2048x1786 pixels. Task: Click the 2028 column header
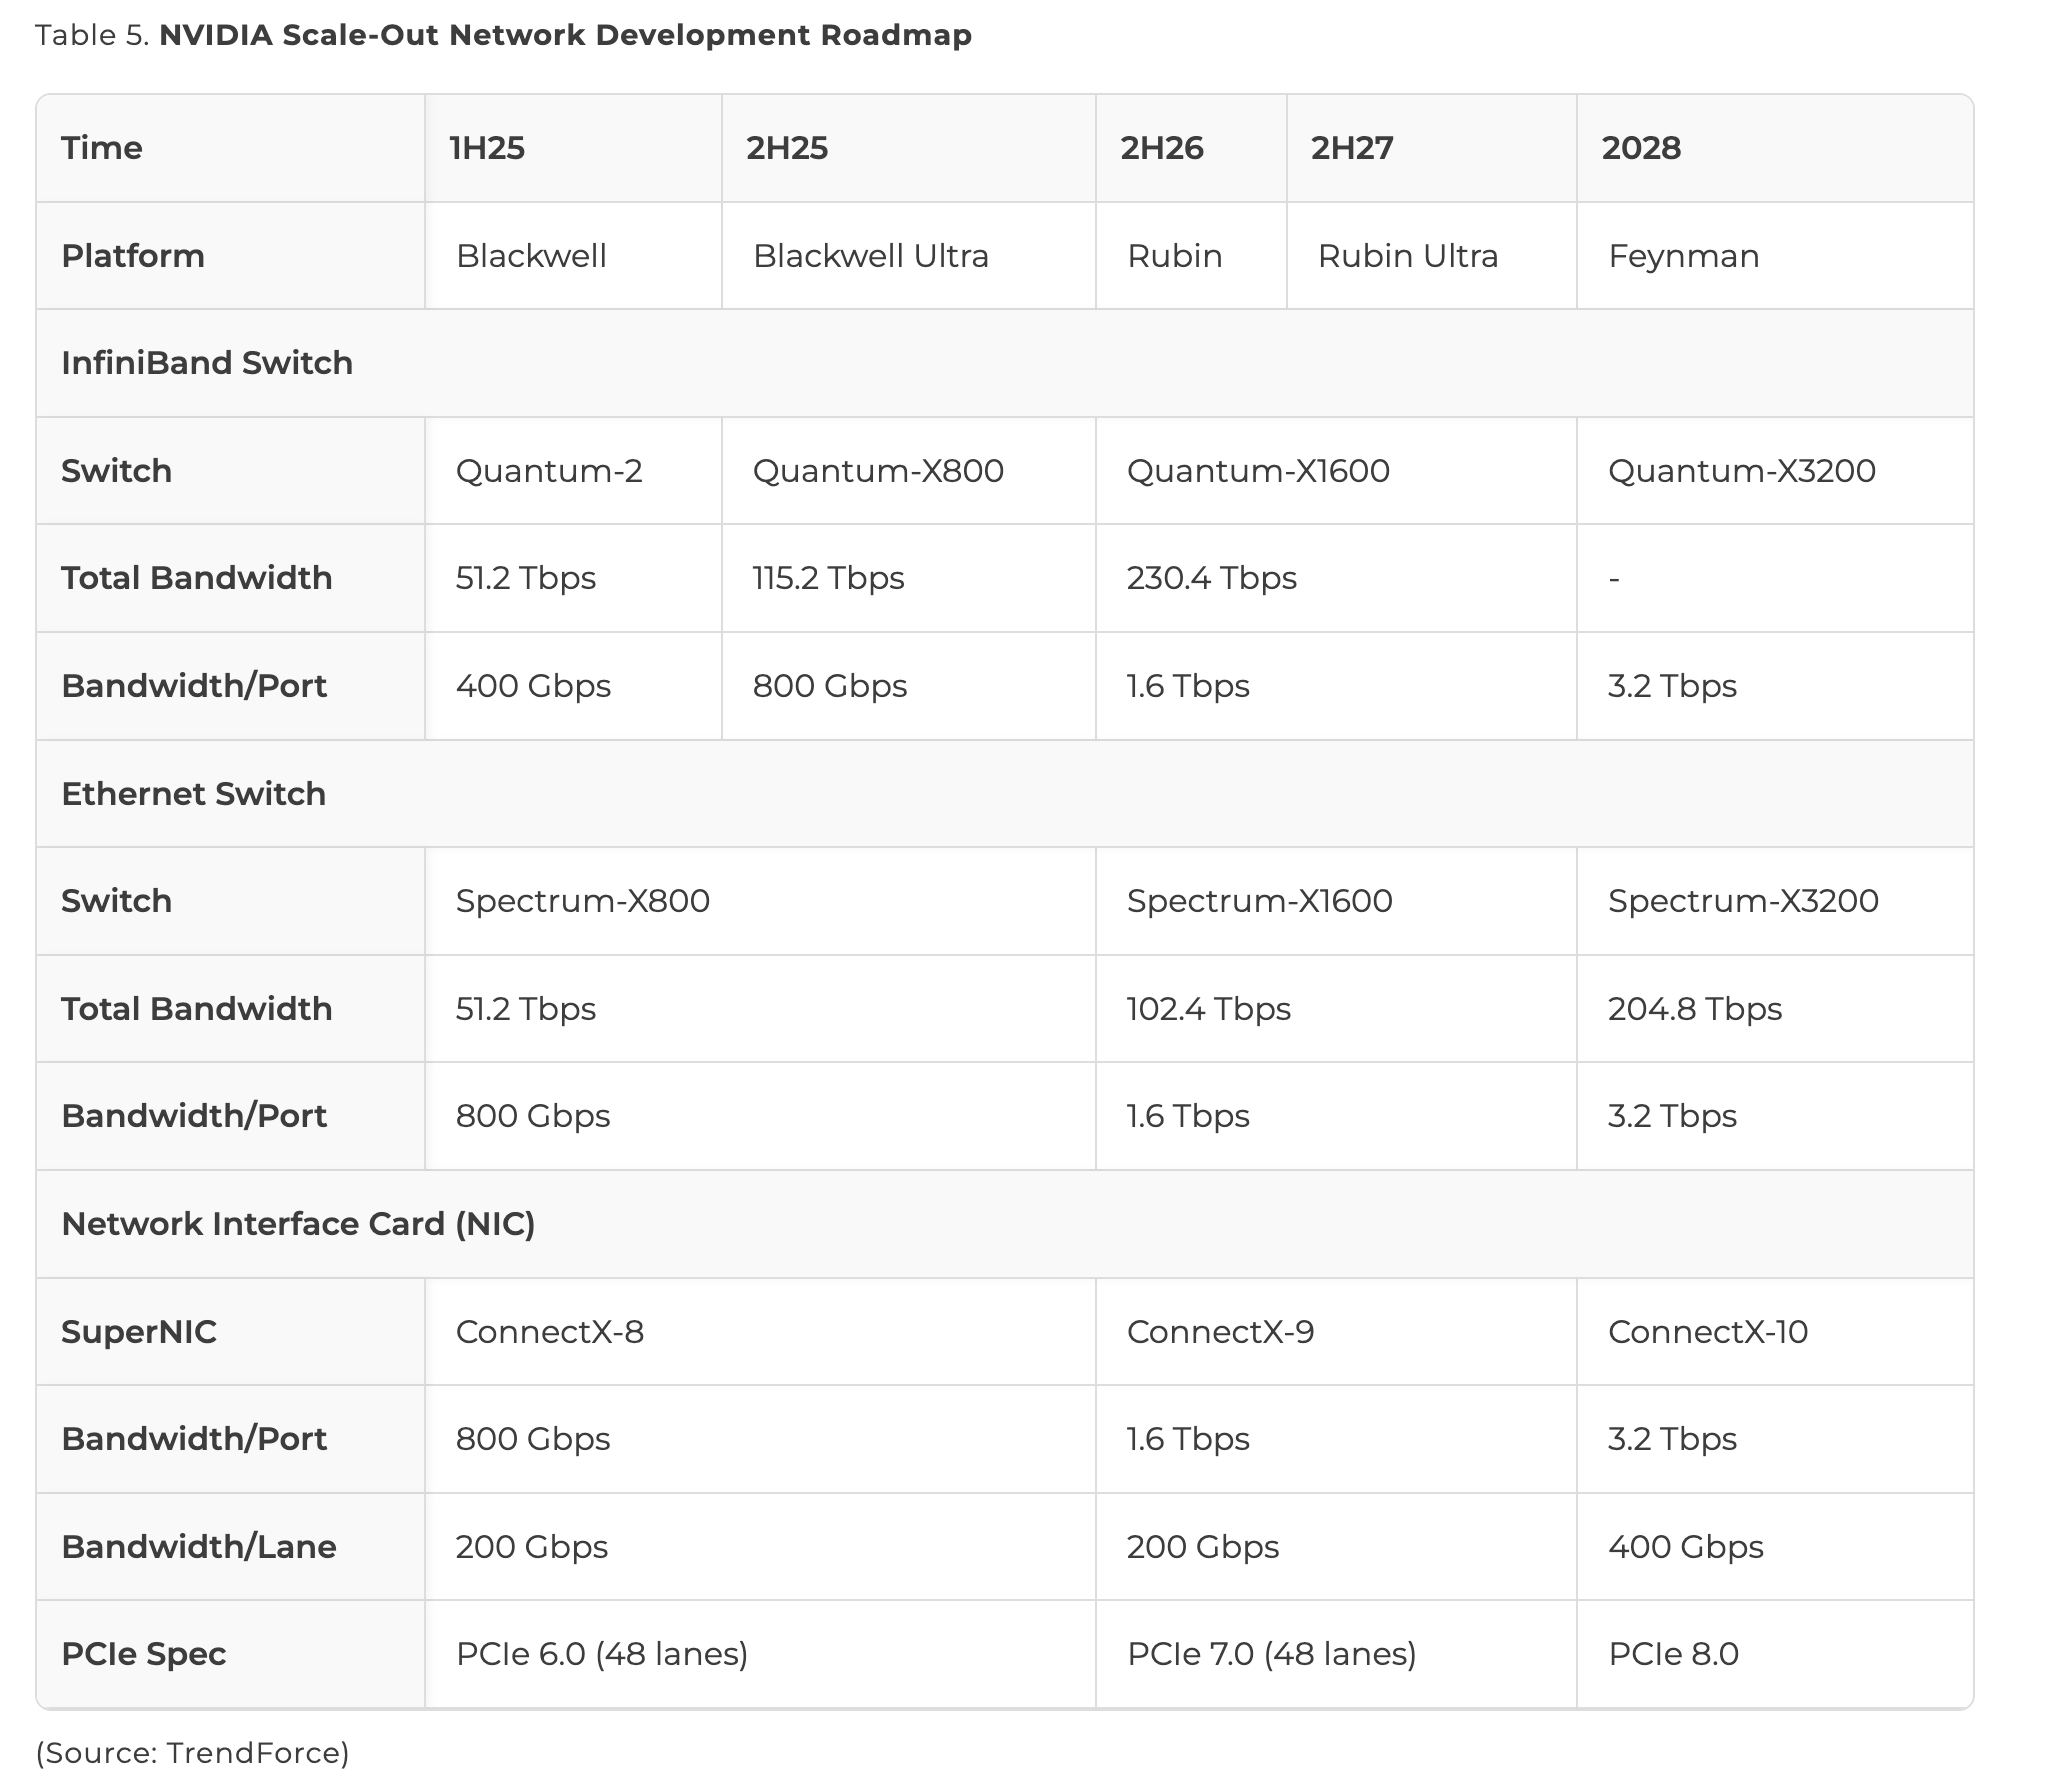1641,148
